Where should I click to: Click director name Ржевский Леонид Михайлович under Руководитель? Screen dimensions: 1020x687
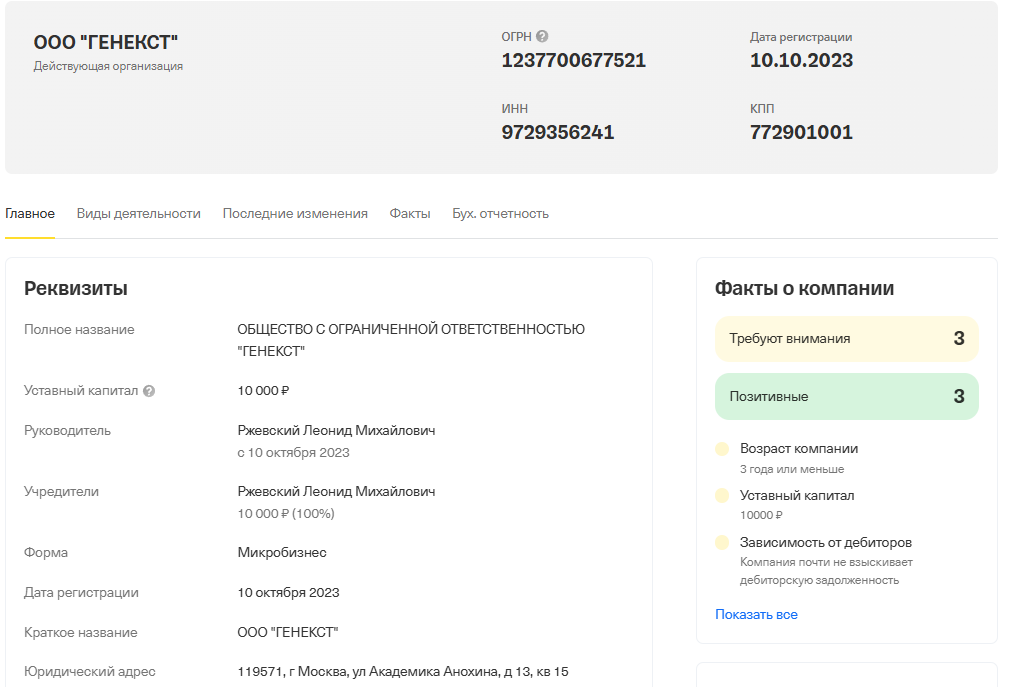336,431
